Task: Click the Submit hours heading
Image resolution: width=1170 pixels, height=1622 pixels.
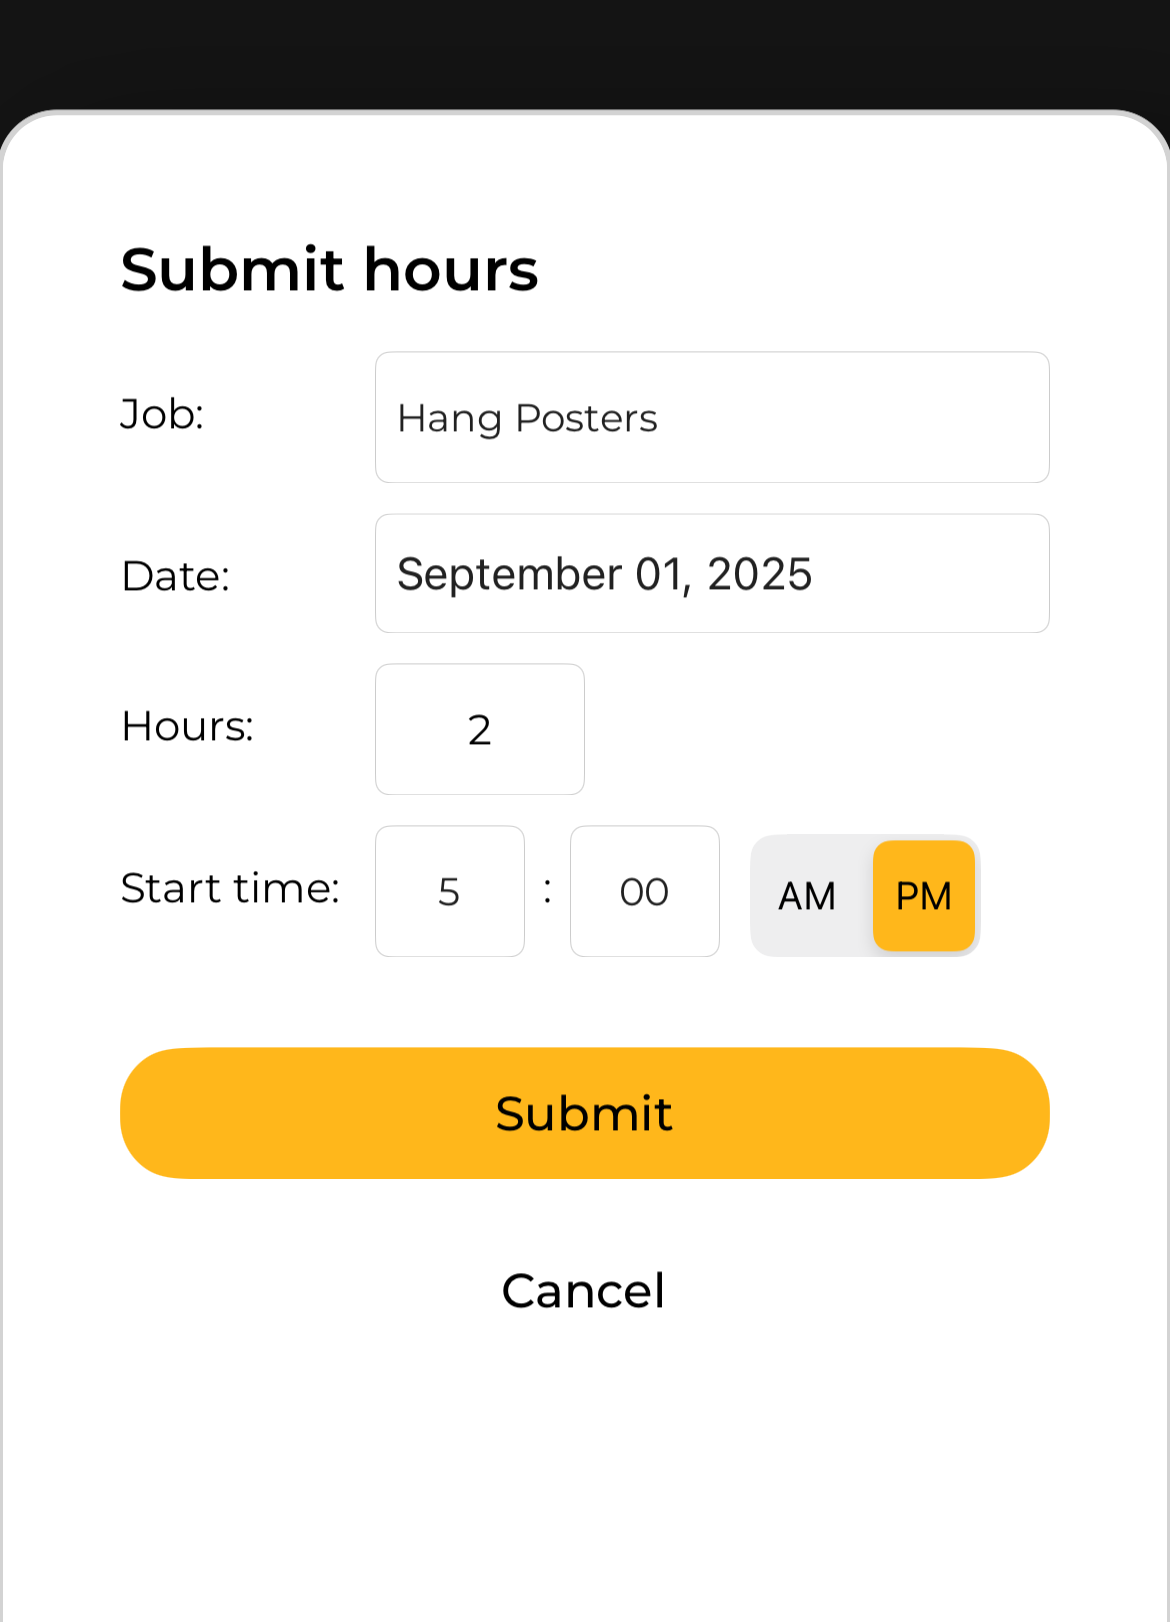Action: [x=330, y=270]
